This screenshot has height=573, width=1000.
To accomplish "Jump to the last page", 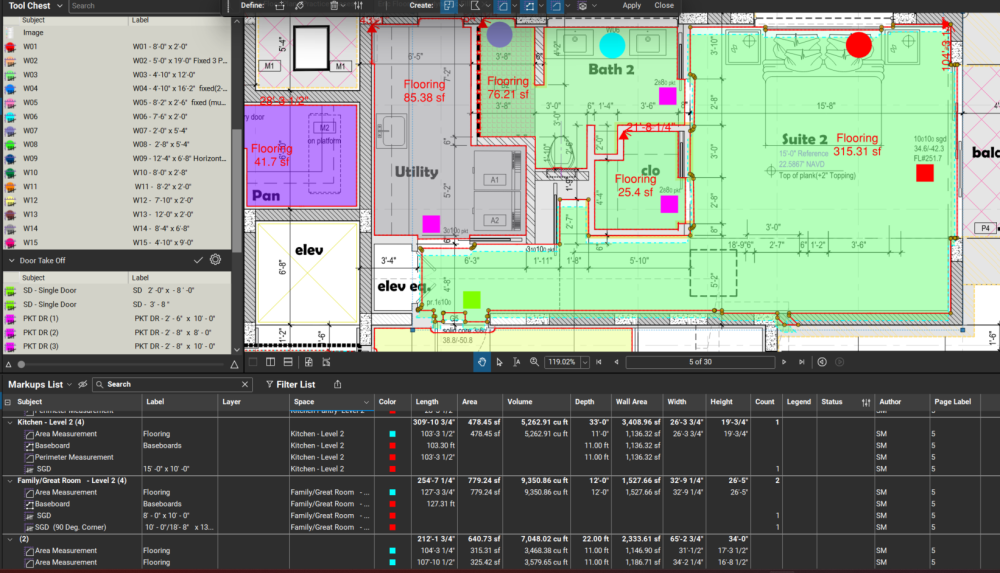I will (802, 362).
